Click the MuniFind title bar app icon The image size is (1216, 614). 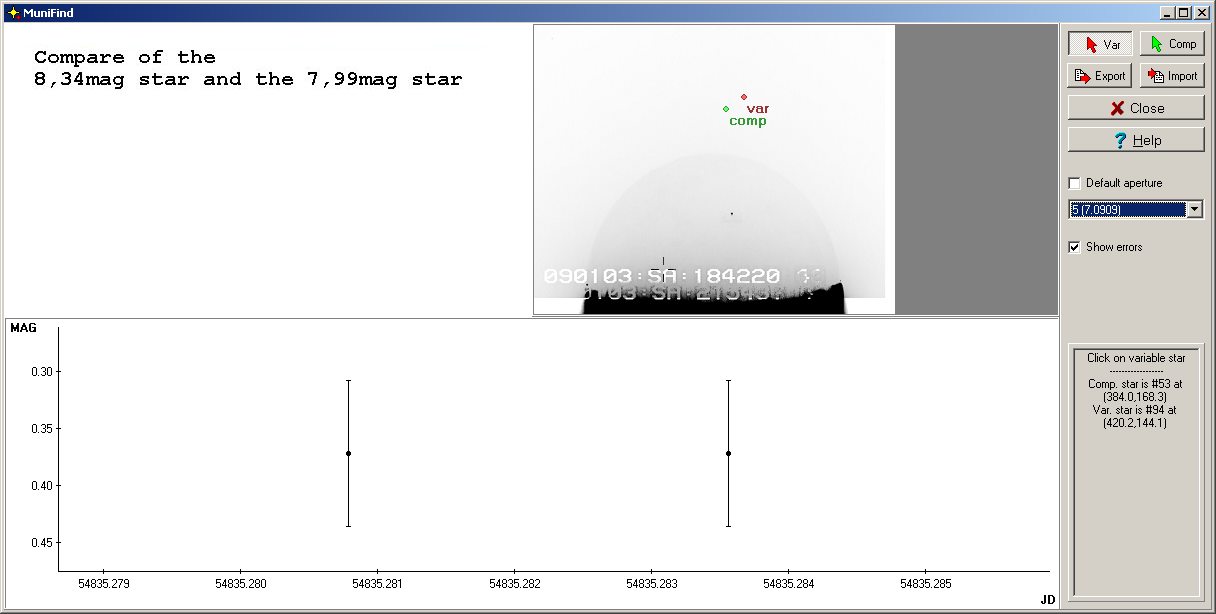[x=13, y=13]
